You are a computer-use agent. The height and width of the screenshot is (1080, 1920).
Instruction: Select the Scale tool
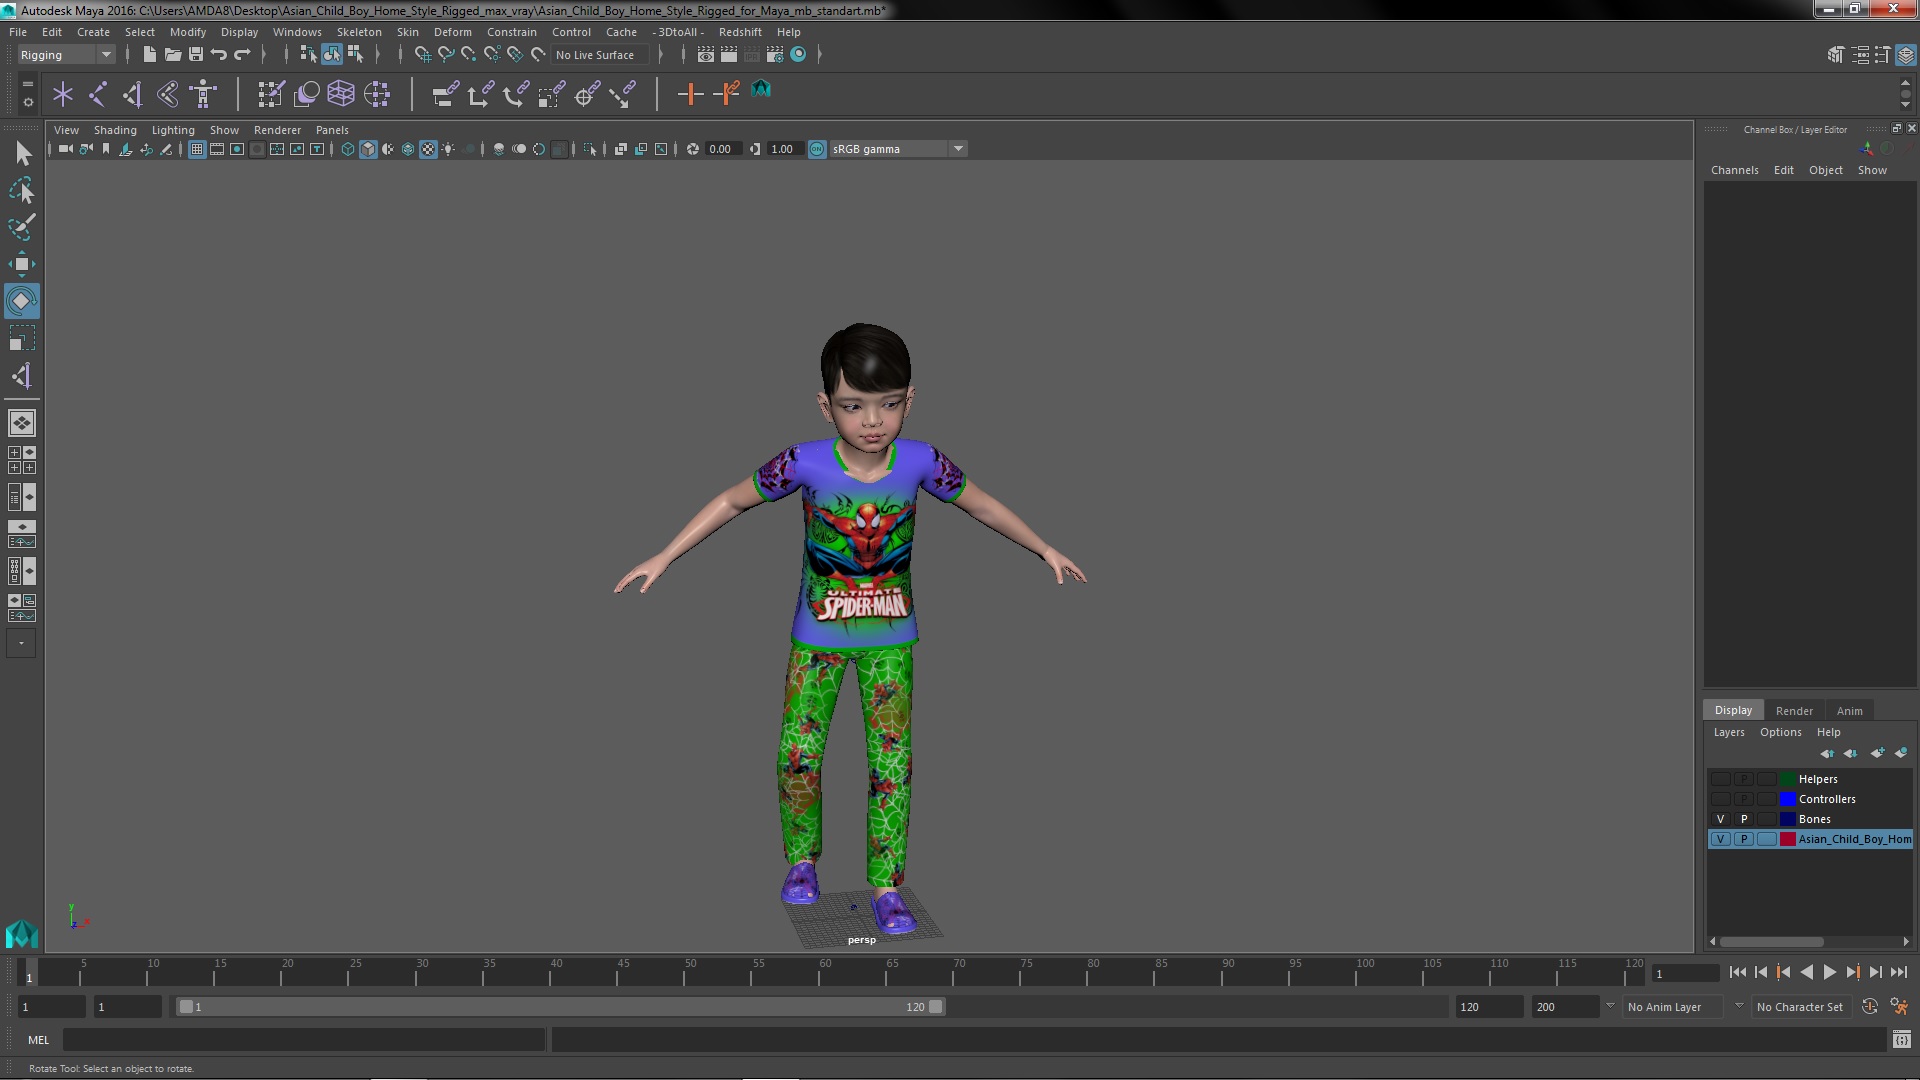click(x=22, y=338)
